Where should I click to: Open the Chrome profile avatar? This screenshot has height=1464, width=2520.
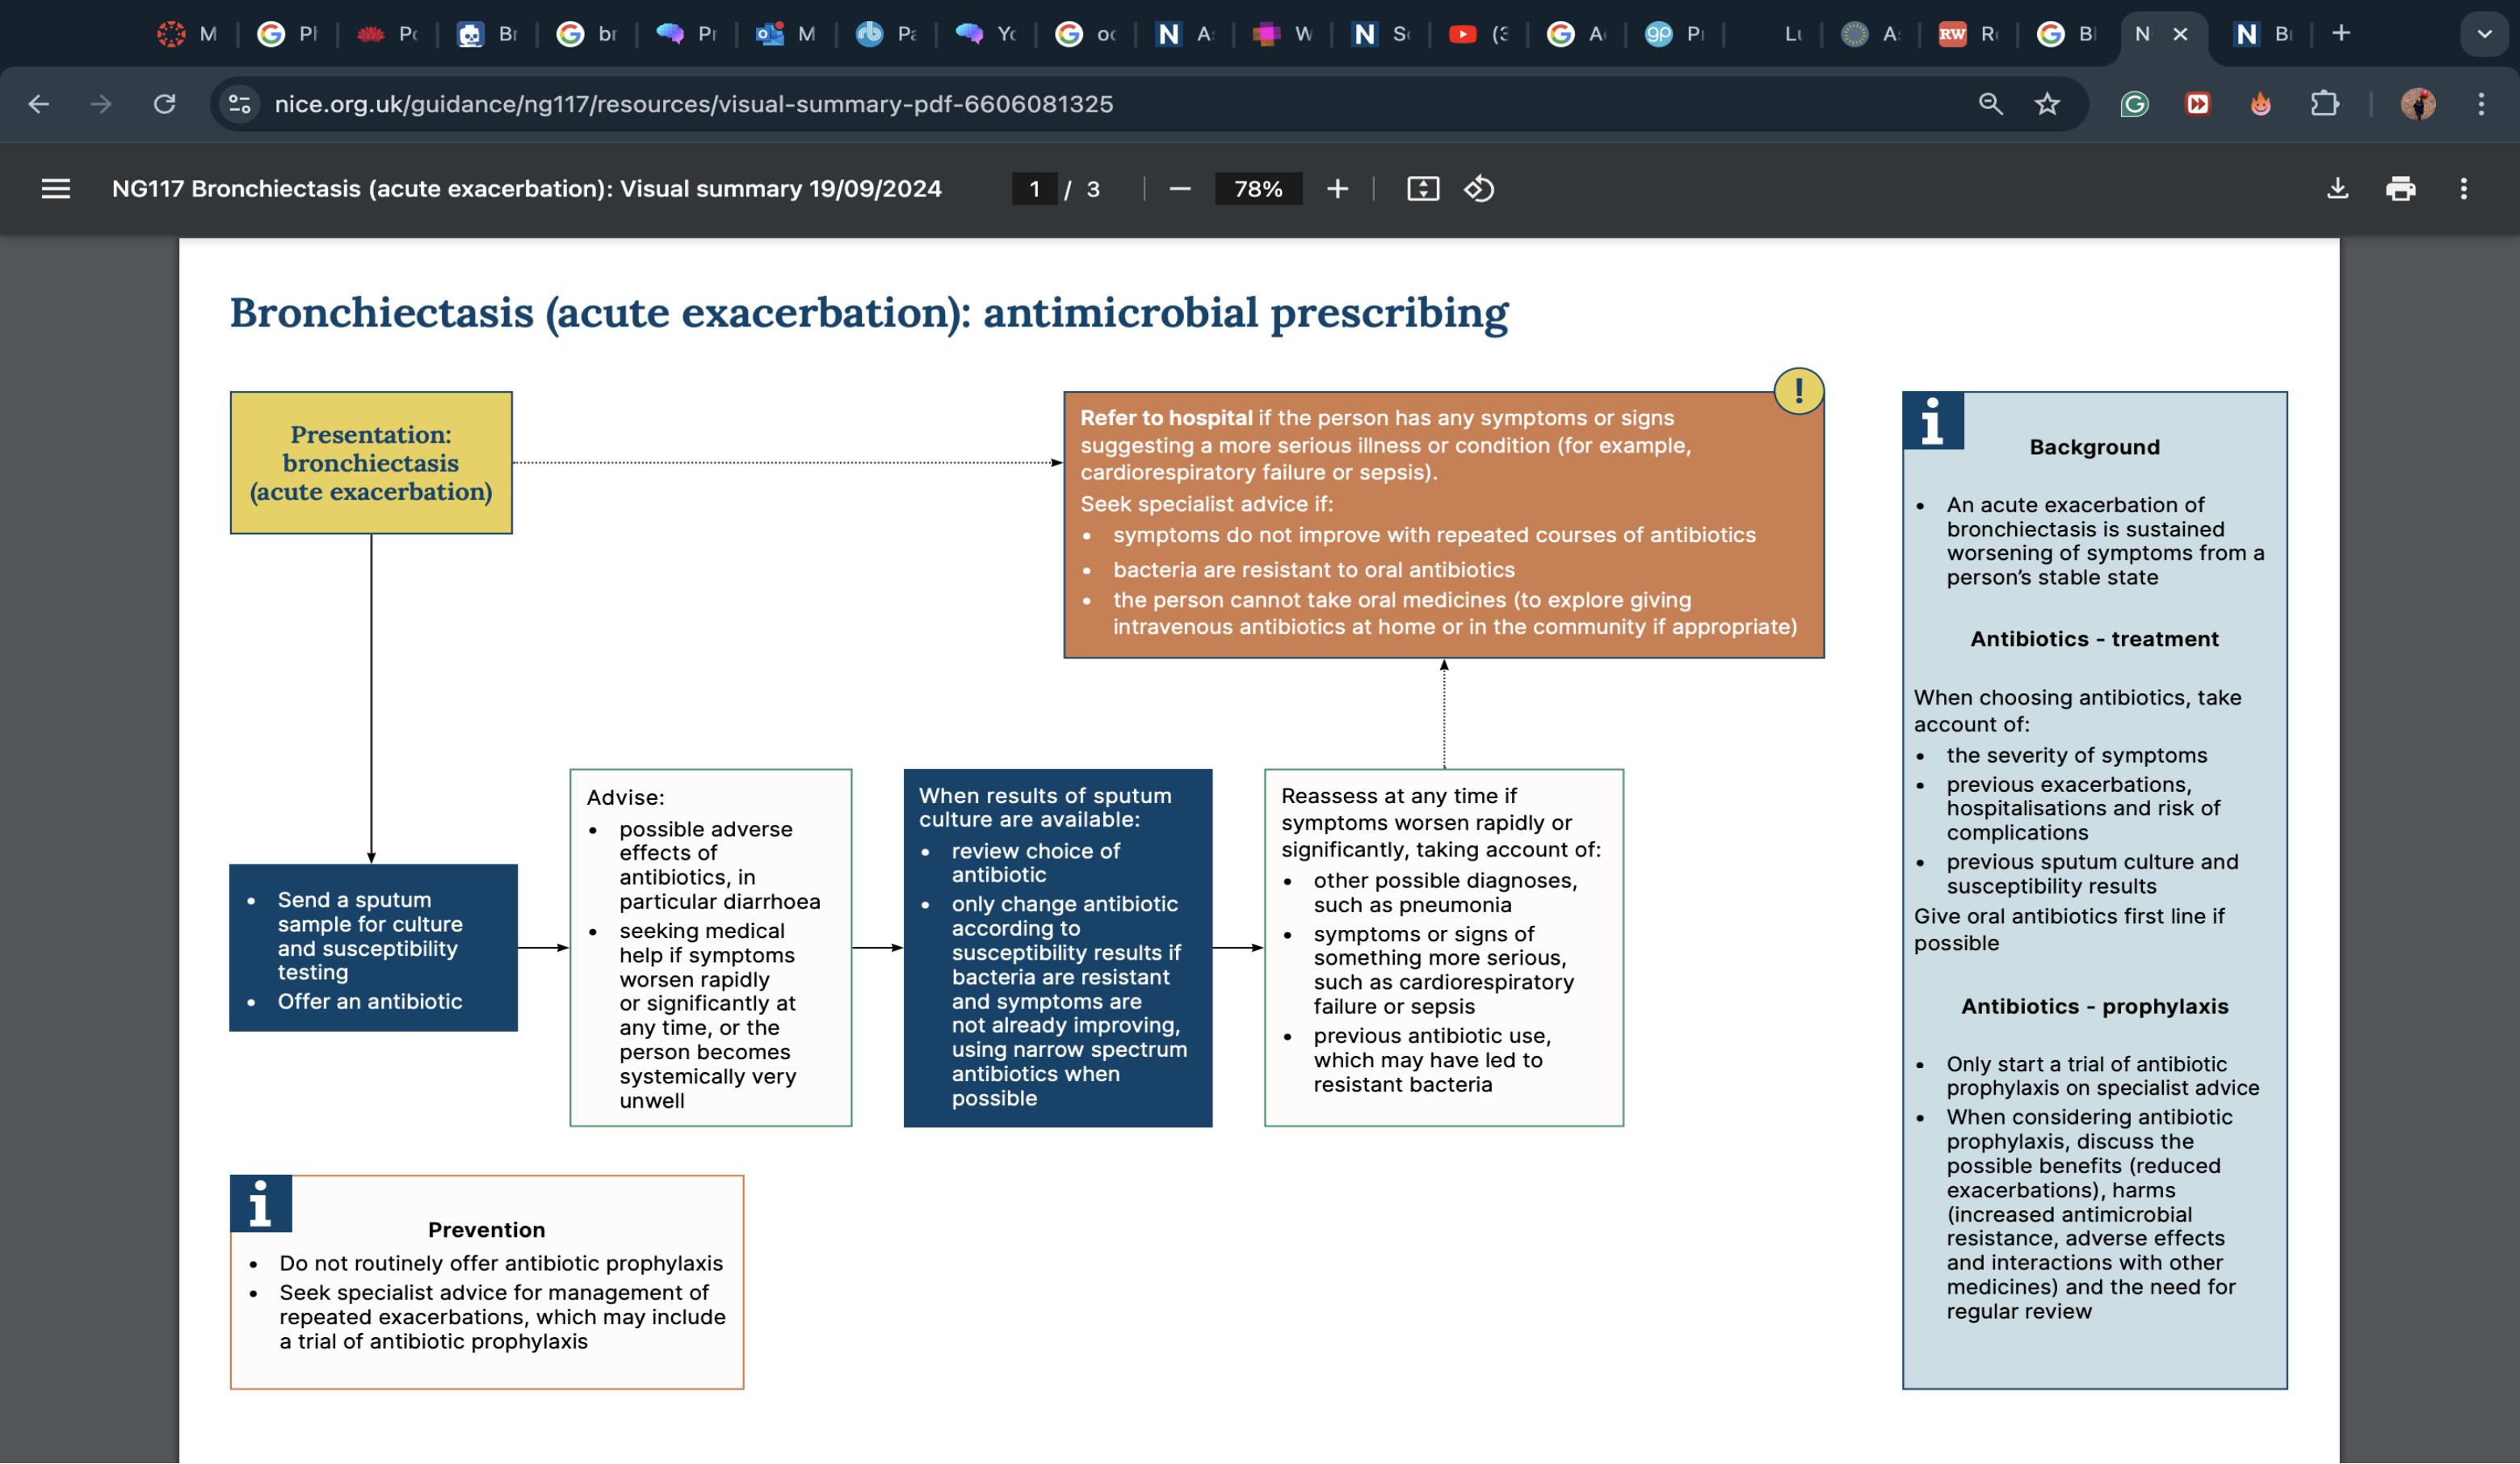pyautogui.click(x=2418, y=104)
